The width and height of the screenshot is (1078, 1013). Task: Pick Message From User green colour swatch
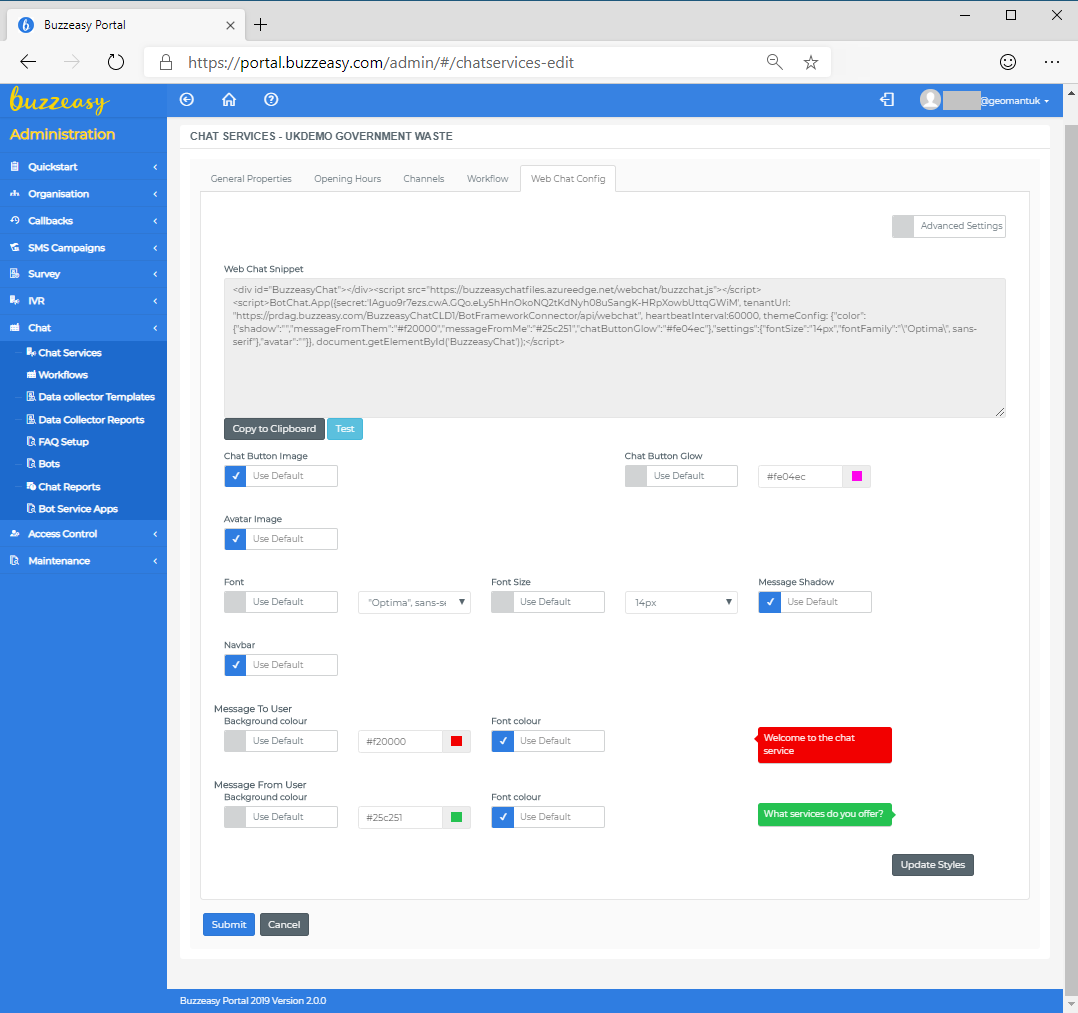point(456,817)
